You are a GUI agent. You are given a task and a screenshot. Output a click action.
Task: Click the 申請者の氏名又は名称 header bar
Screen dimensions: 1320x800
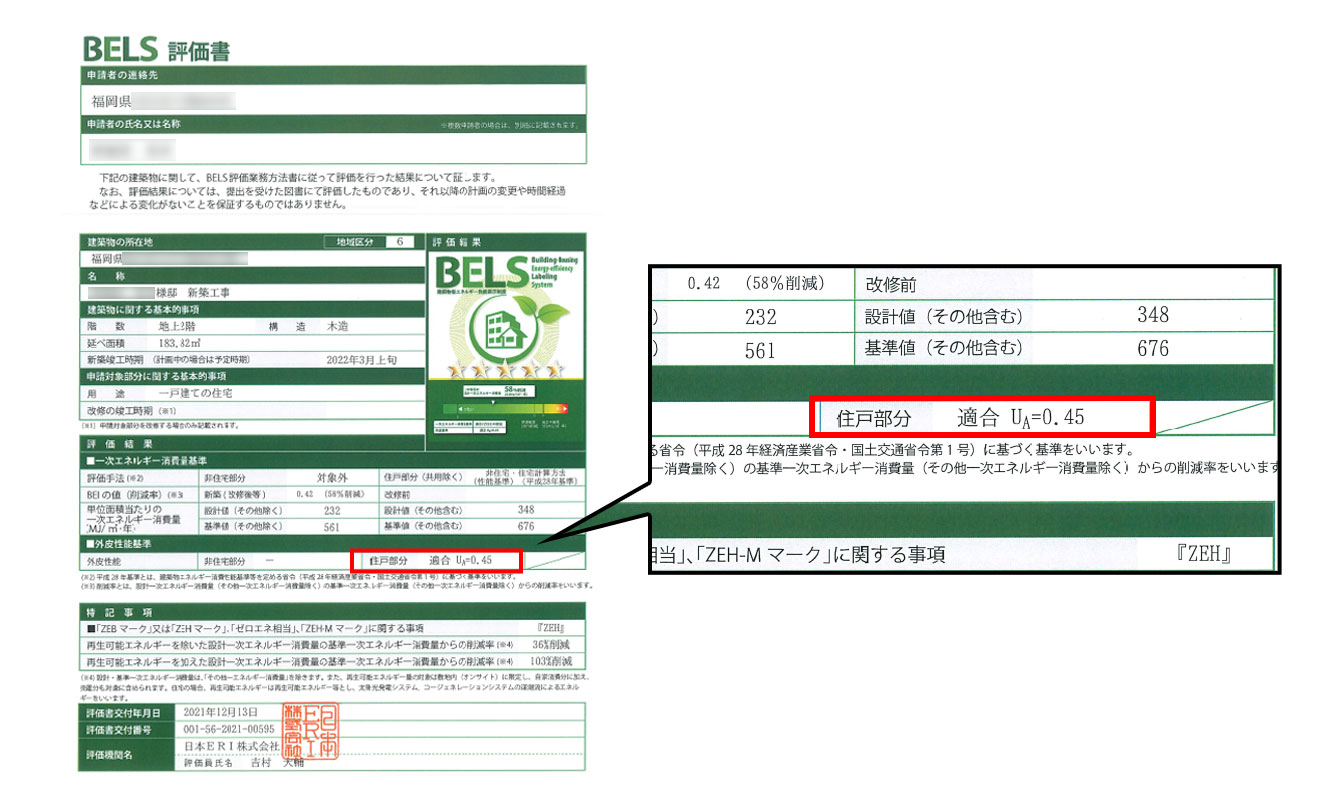point(333,124)
